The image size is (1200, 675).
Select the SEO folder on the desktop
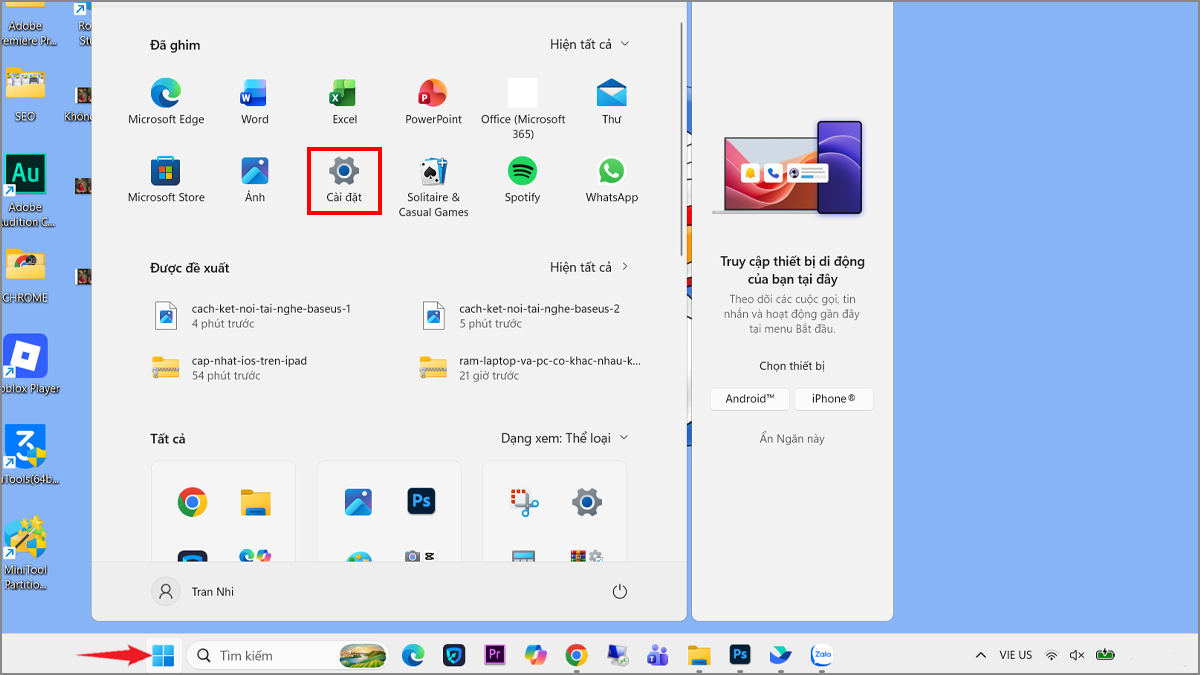(x=25, y=96)
